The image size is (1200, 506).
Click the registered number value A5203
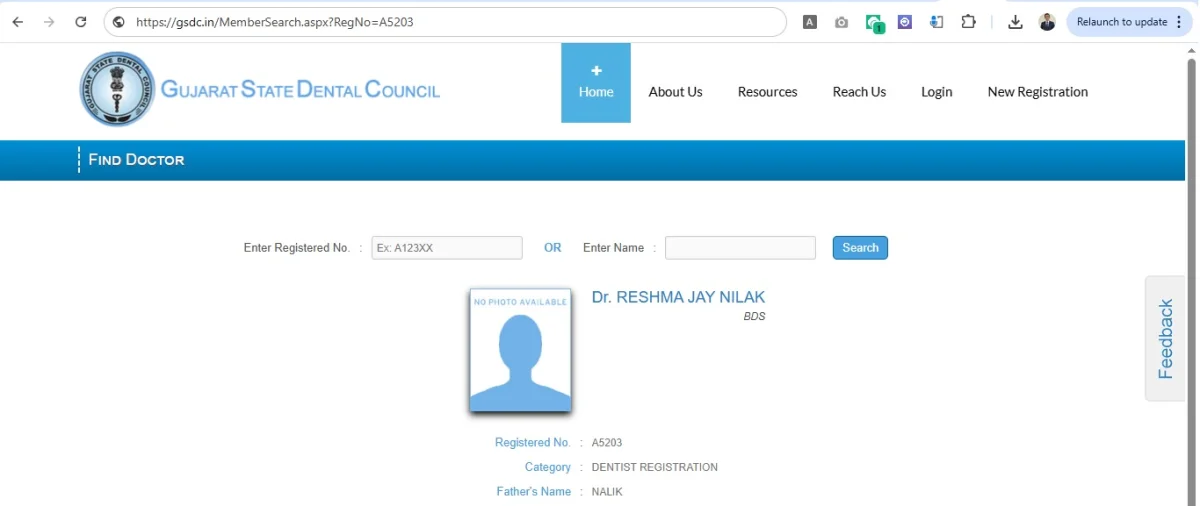click(607, 443)
